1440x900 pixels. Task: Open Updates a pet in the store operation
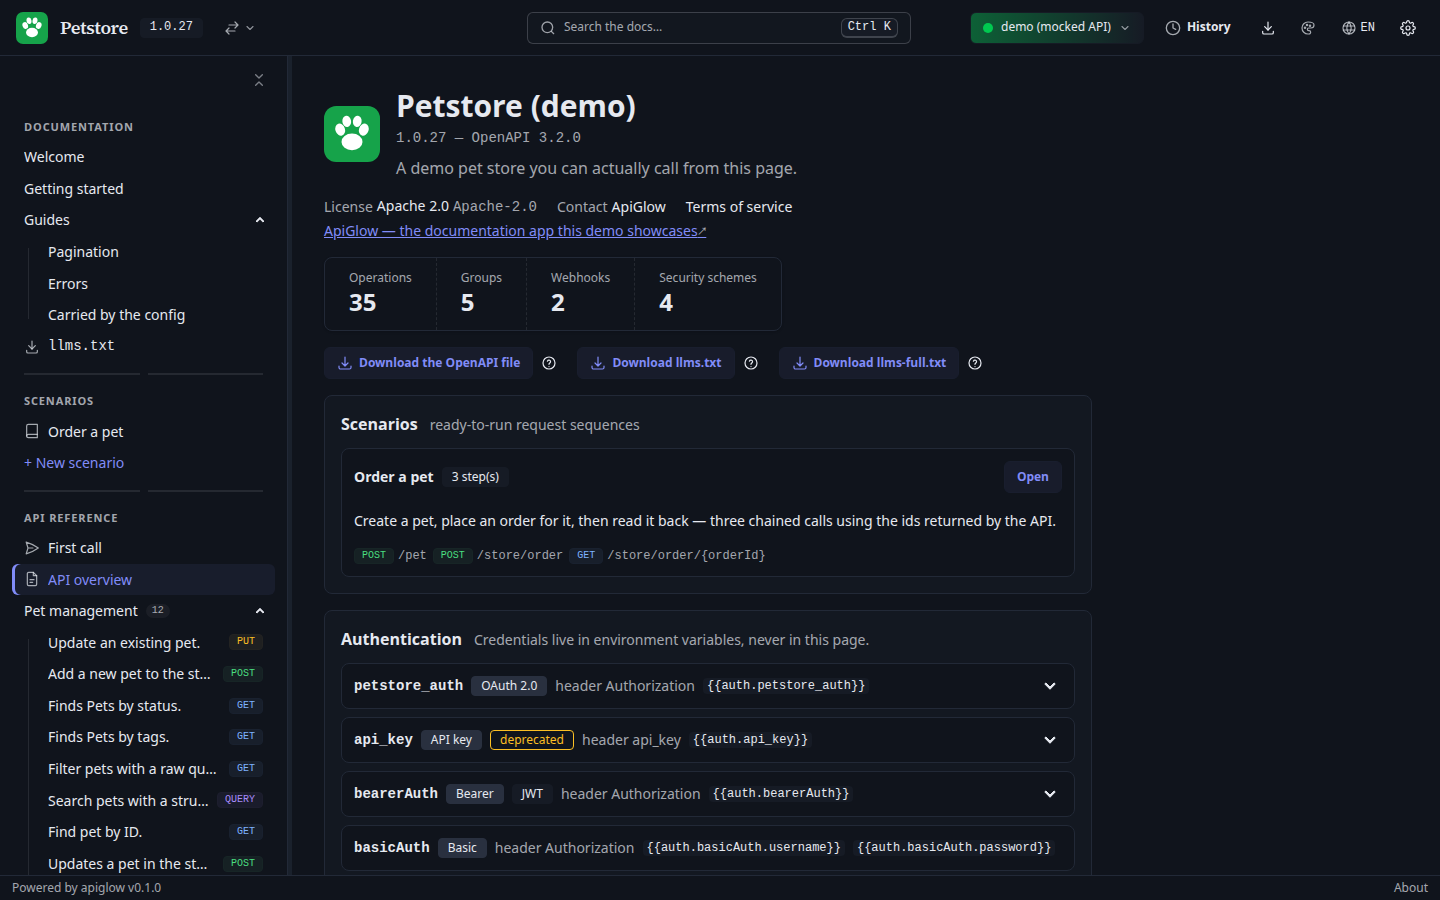click(x=155, y=863)
